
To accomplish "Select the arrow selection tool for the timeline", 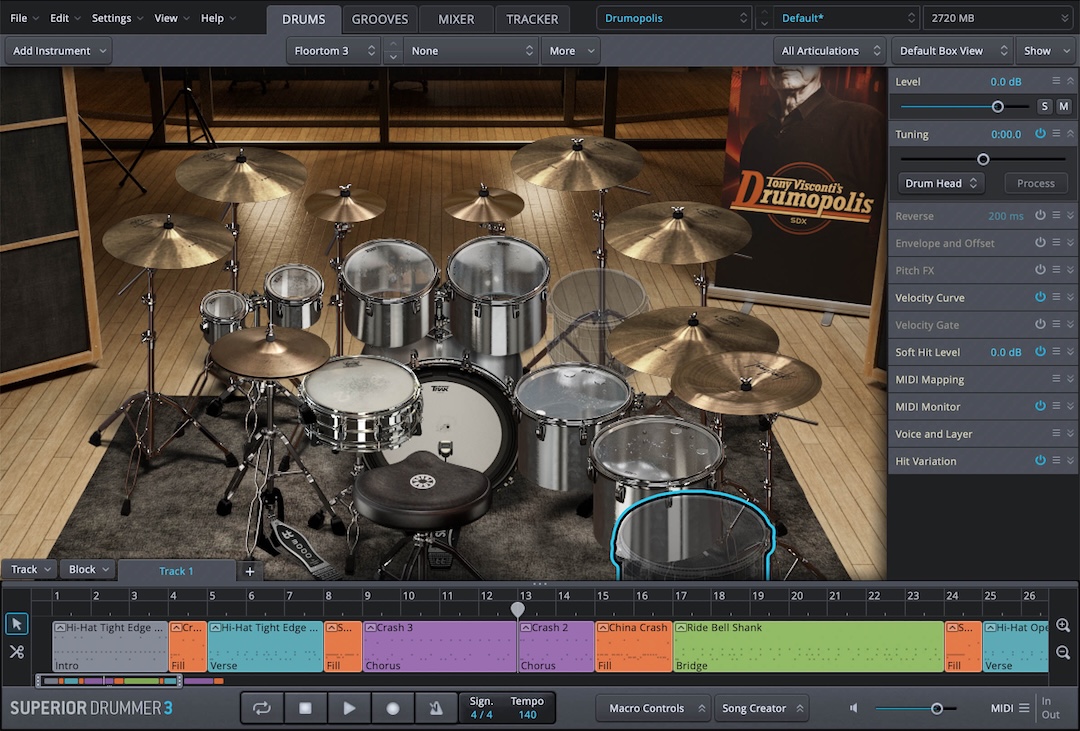I will tap(16, 624).
